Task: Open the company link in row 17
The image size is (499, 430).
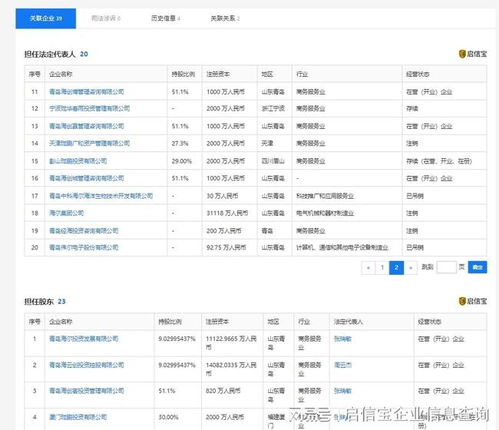Action: (x=101, y=196)
